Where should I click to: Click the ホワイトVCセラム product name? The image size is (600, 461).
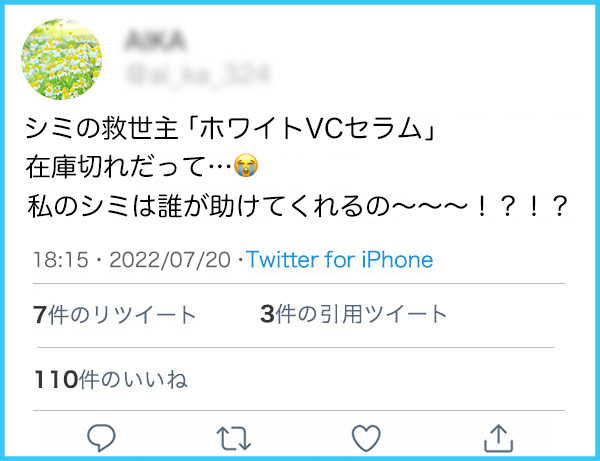[311, 128]
